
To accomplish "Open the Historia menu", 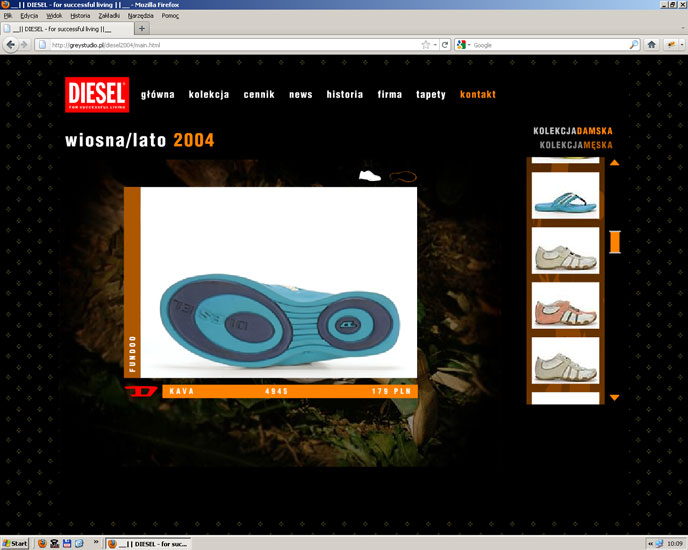I will click(x=80, y=15).
